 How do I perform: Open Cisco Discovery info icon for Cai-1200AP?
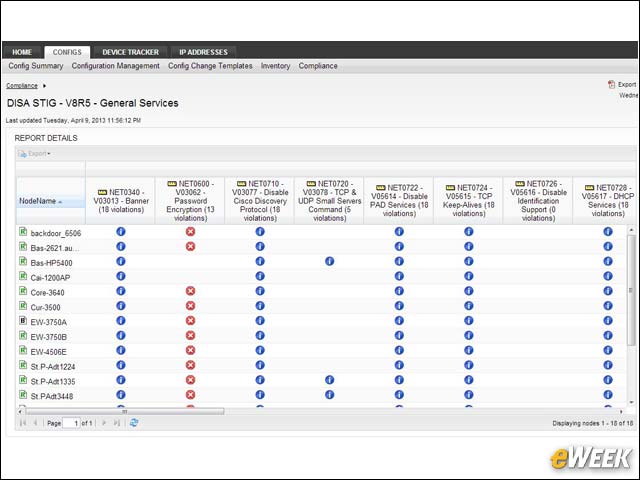pyautogui.click(x=260, y=276)
